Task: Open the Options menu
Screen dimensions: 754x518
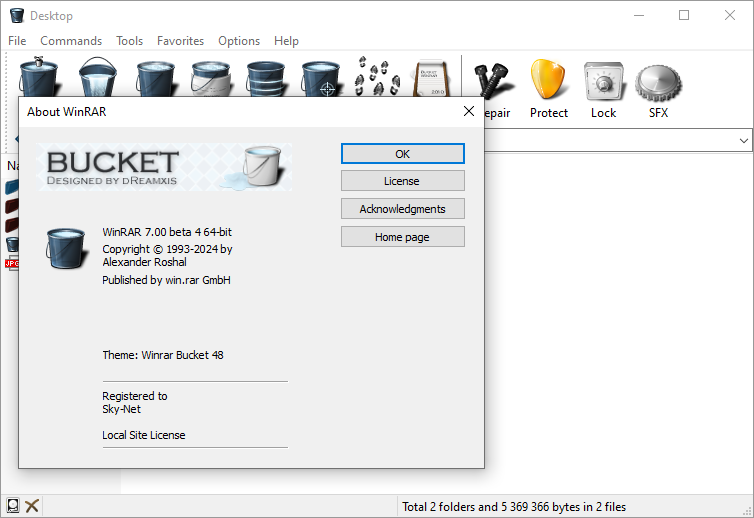Action: point(239,41)
